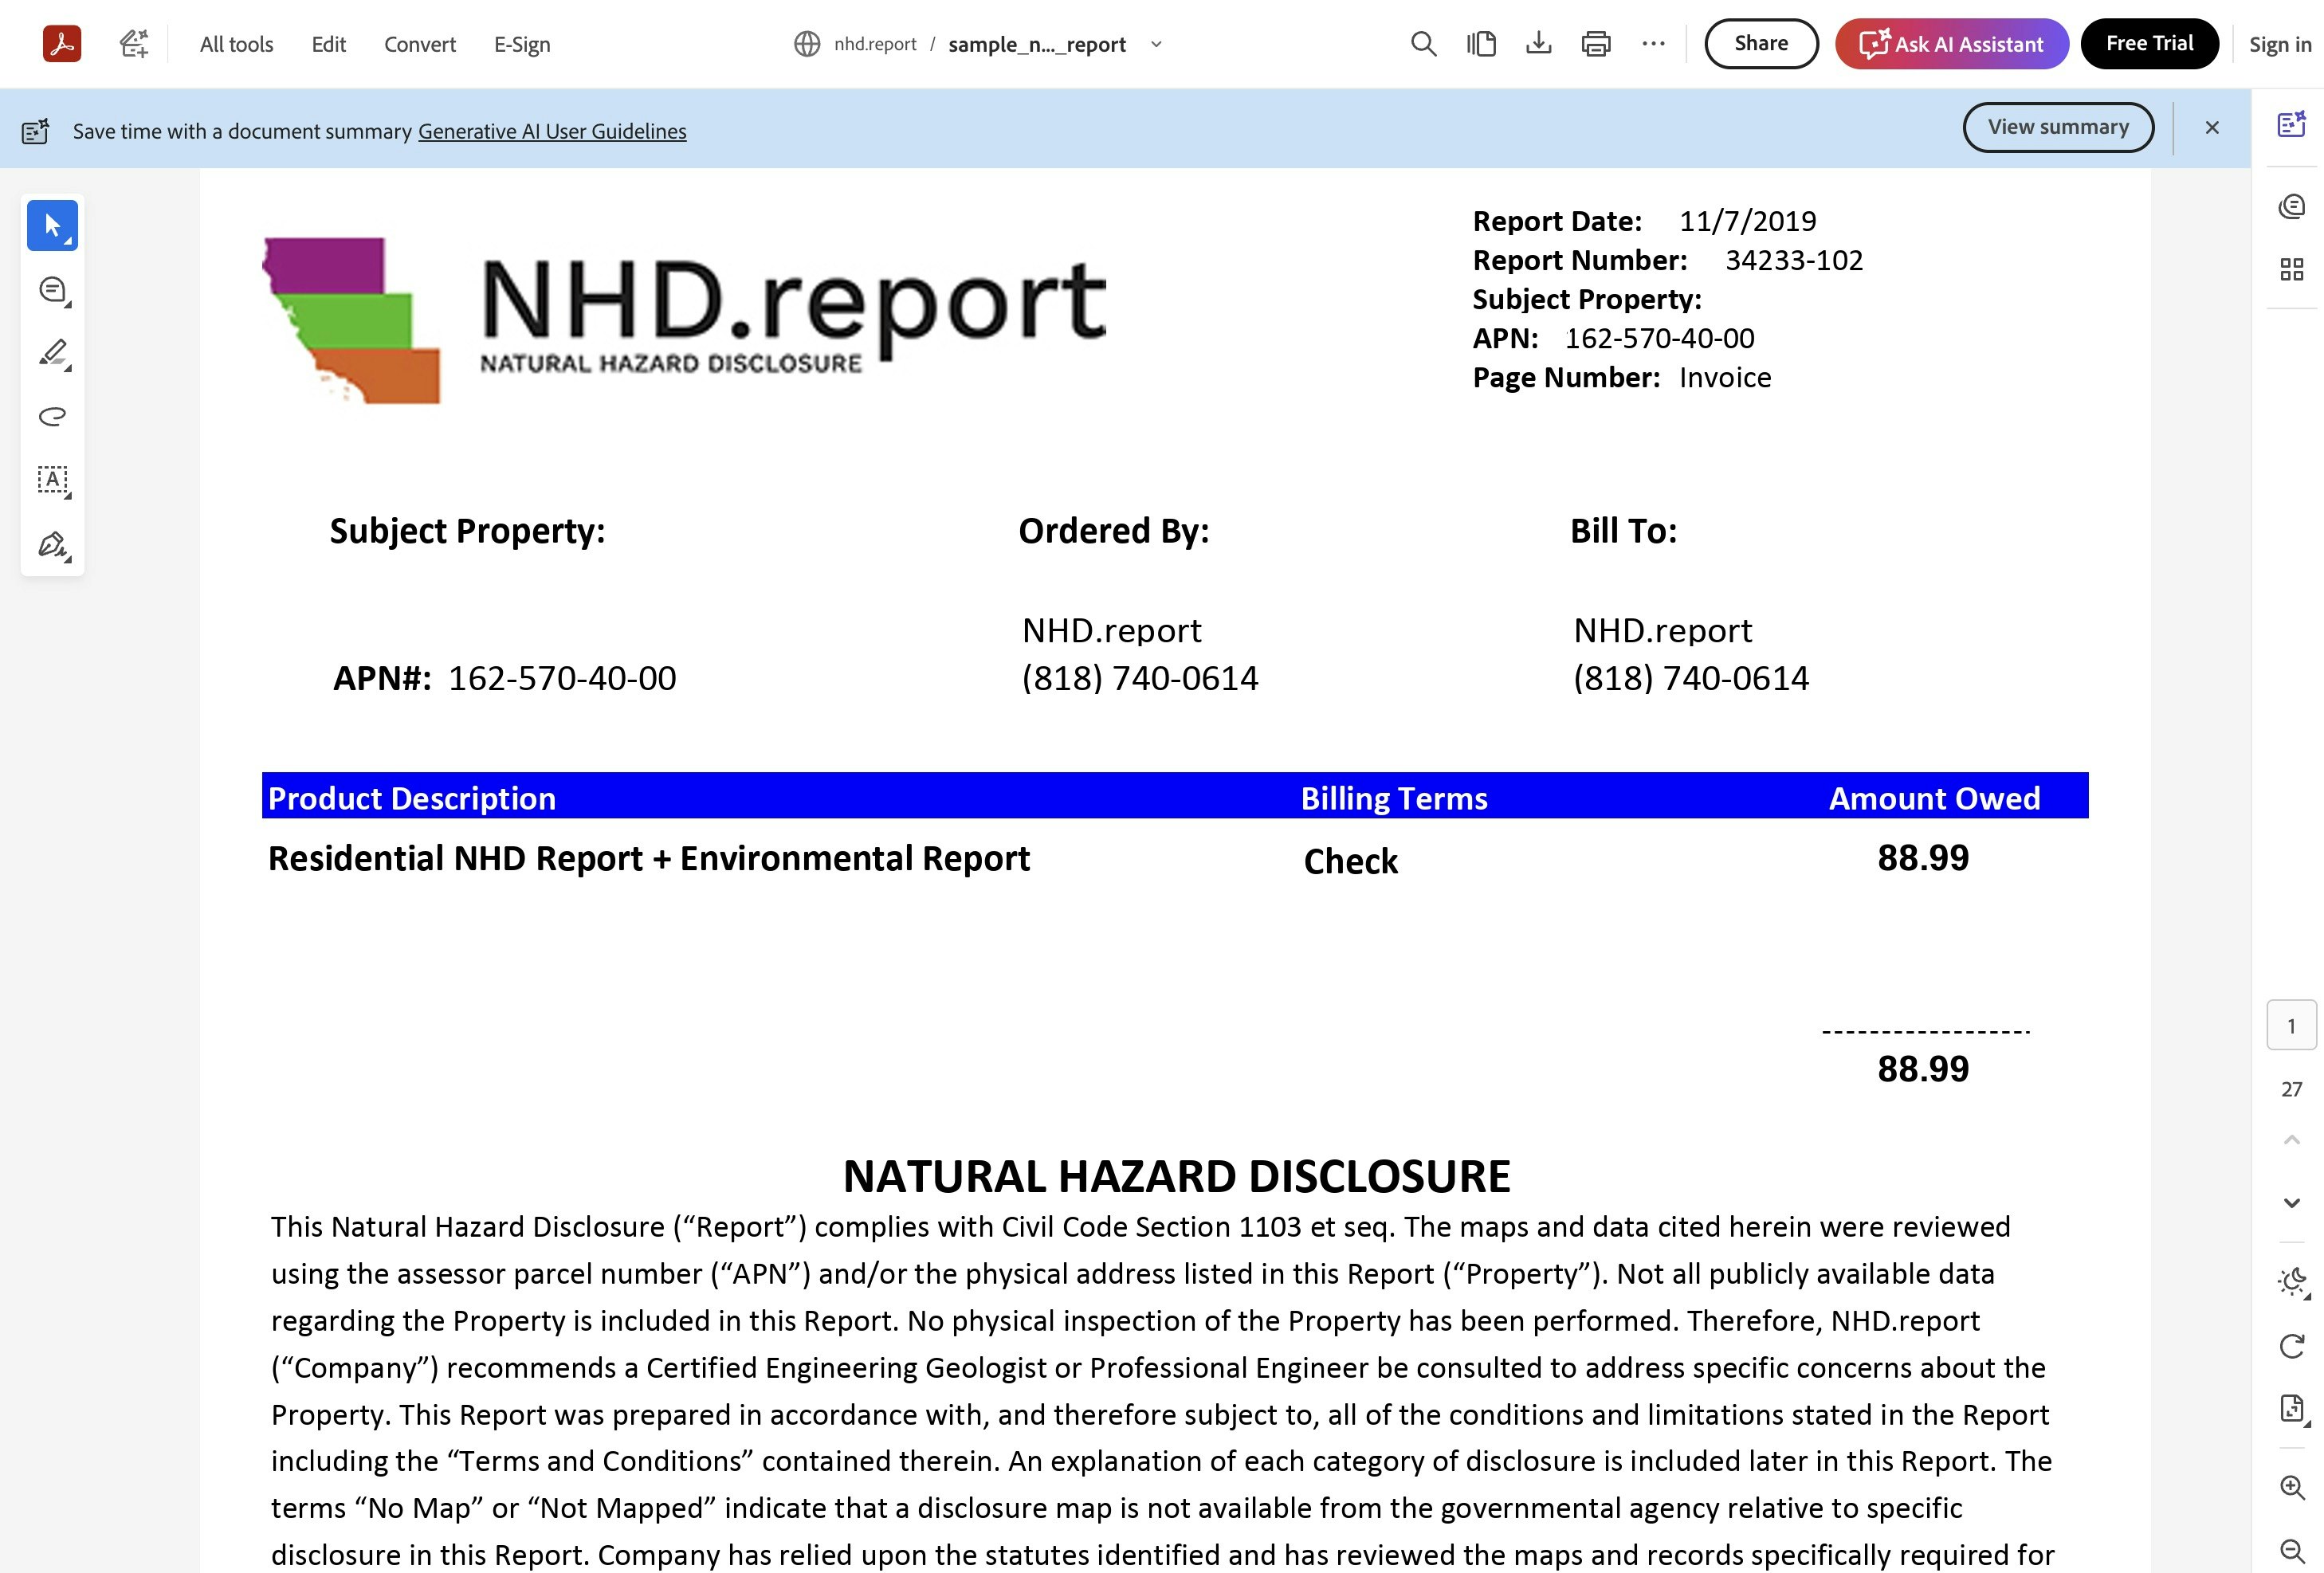Rotate the page view
Viewport: 2324px width, 1573px height.
2292,1346
